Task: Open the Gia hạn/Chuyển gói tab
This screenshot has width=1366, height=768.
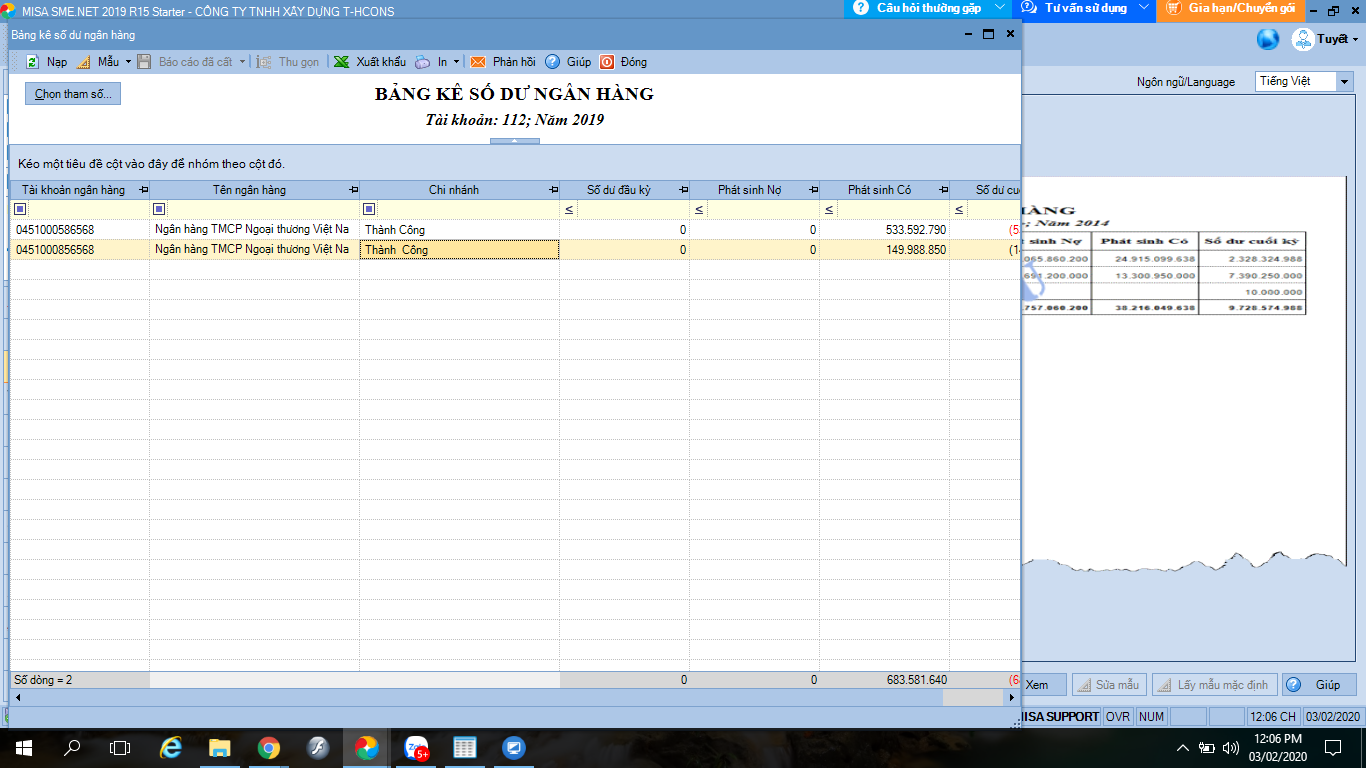Action: point(1240,9)
